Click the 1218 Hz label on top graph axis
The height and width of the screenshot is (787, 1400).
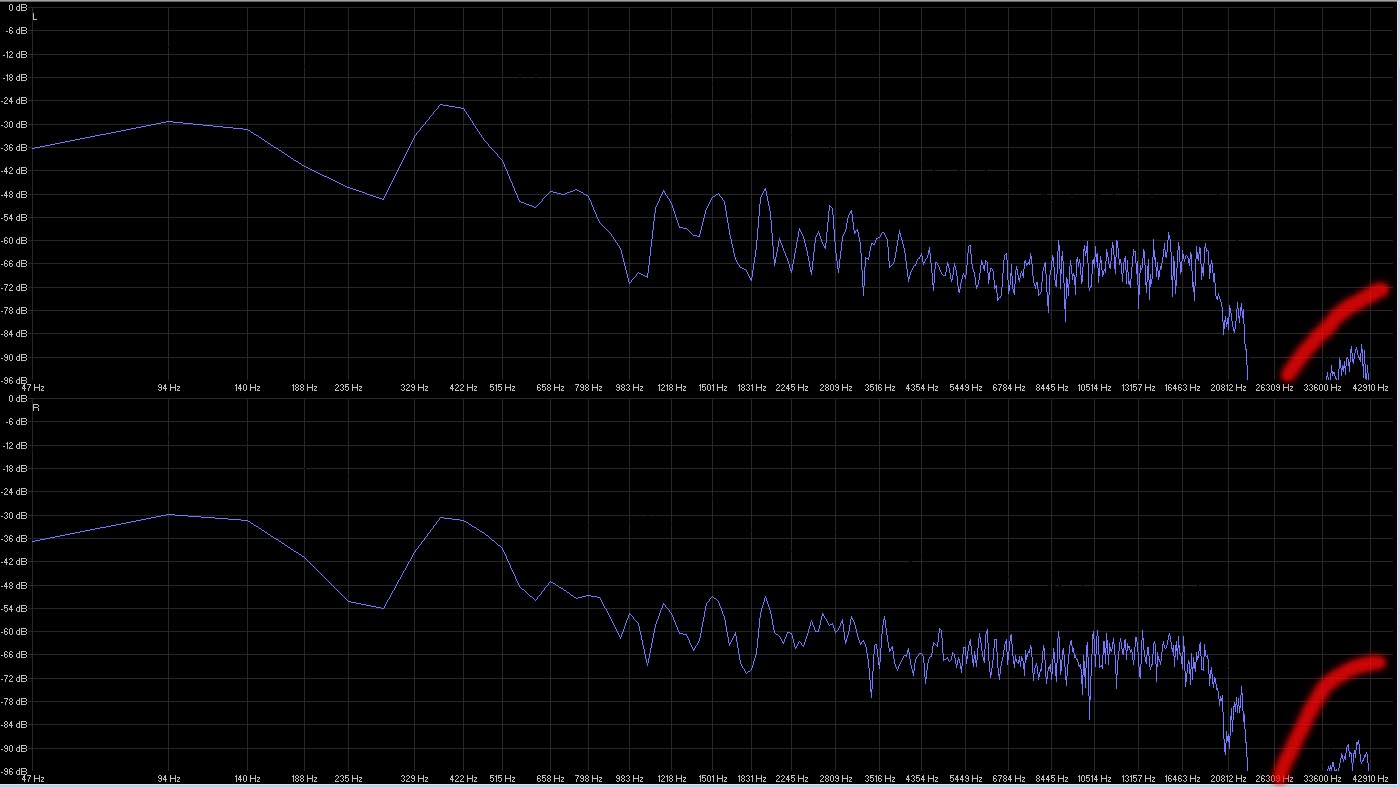click(x=671, y=387)
